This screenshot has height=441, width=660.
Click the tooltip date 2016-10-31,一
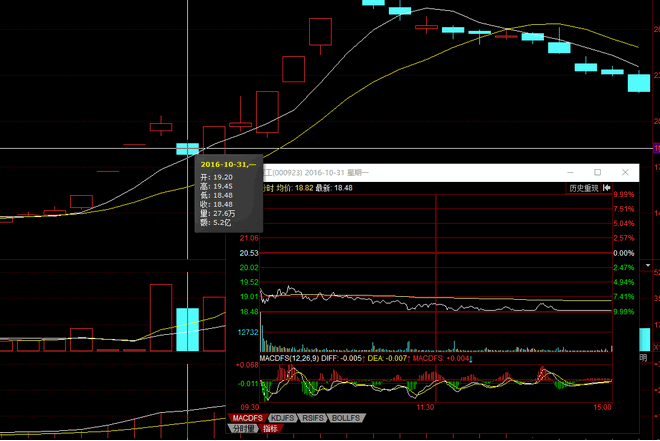pos(228,165)
